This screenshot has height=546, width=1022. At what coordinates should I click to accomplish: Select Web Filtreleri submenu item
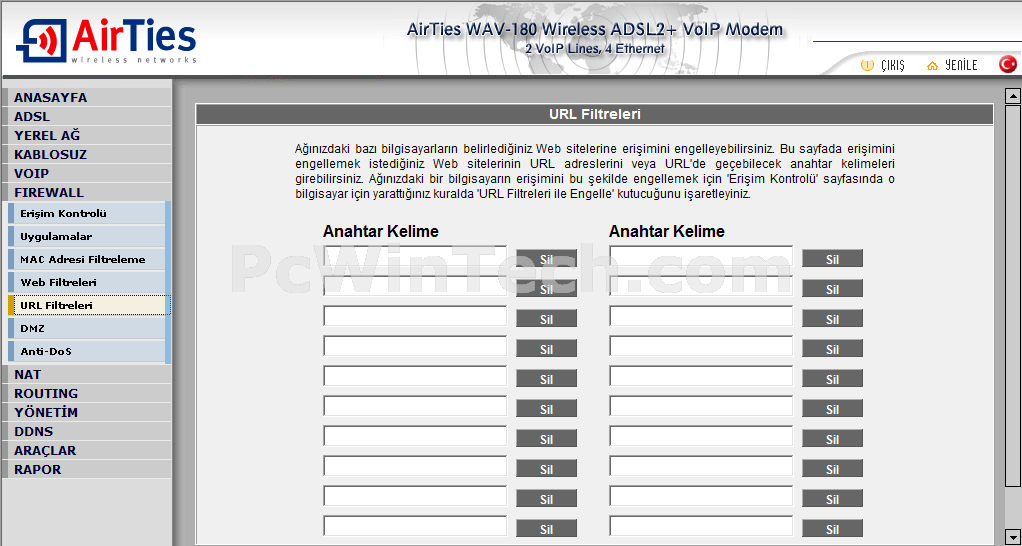[89, 282]
